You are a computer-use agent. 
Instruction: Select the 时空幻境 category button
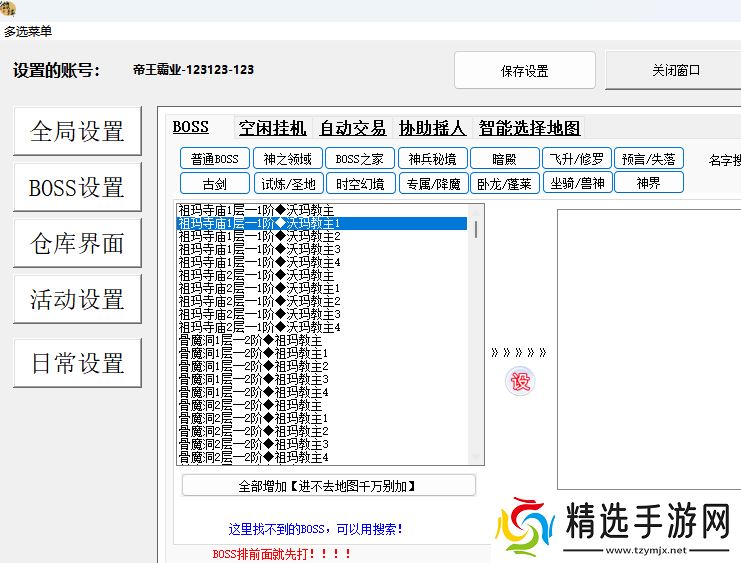pyautogui.click(x=359, y=183)
